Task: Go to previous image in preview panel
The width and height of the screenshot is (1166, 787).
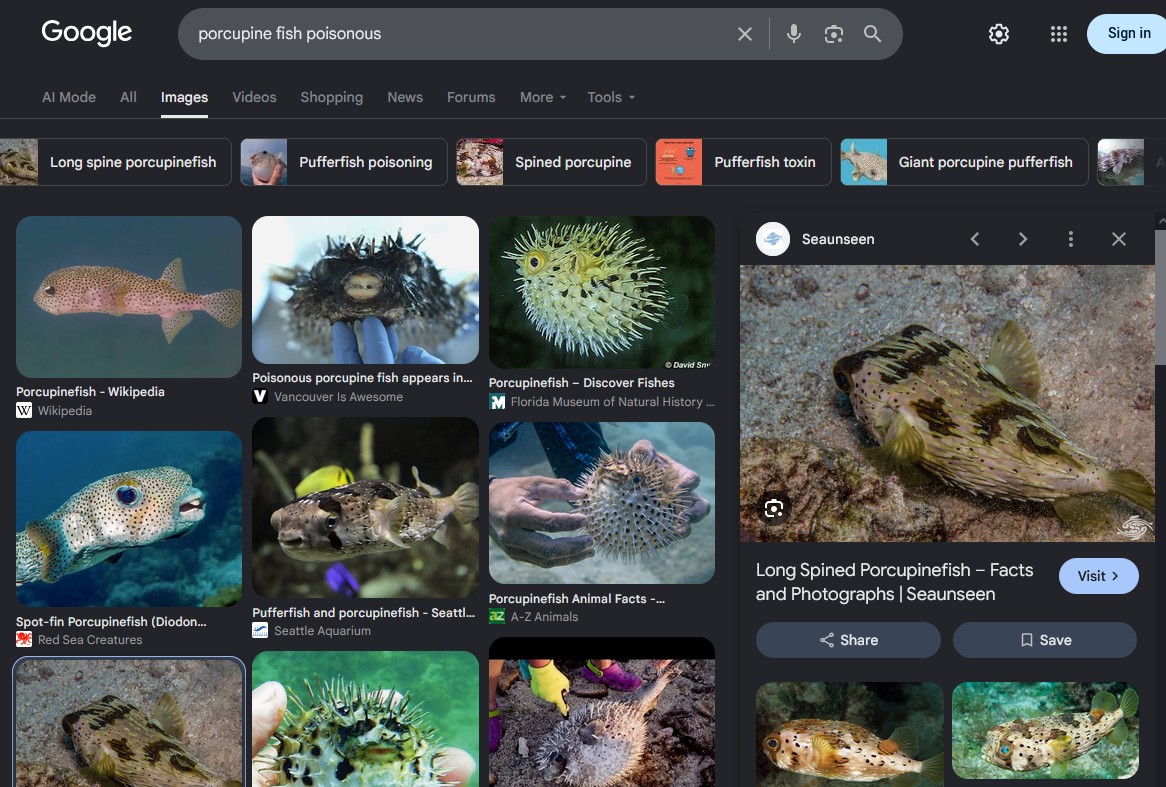Action: (975, 239)
